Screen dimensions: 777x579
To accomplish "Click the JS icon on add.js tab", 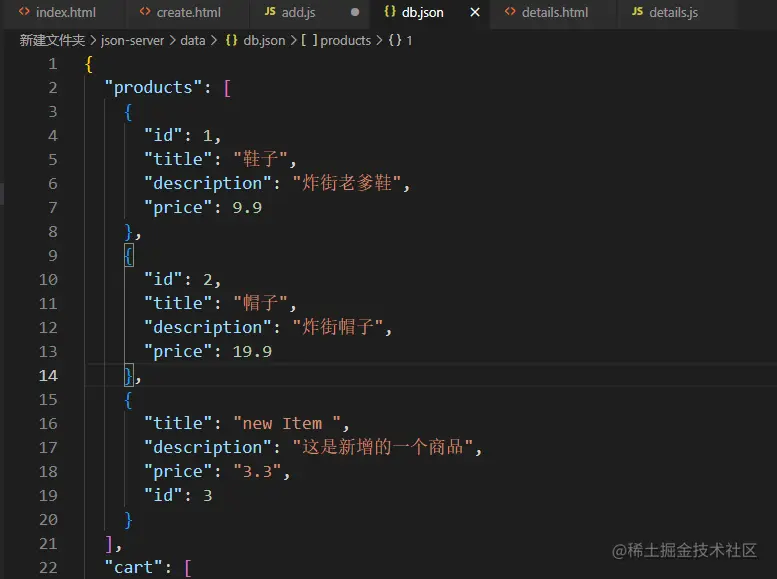I will 270,11.
